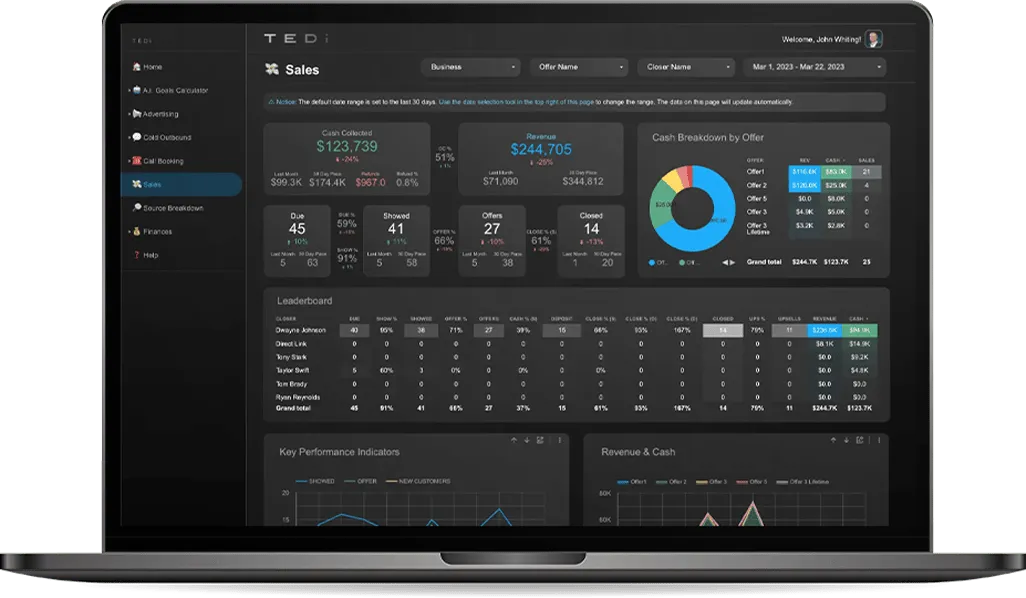Screen dimensions: 1026x598
Task: Toggle NEW CUSTOMERS series in KPI legend
Action: 417,481
